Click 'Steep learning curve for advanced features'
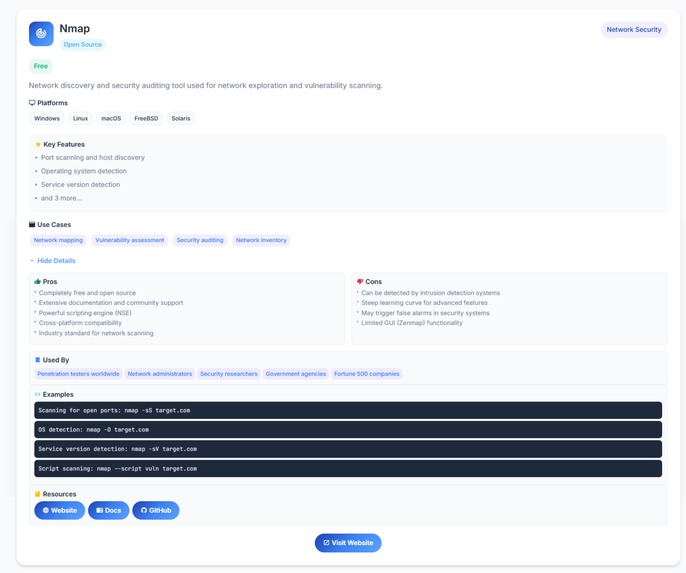 (x=424, y=303)
